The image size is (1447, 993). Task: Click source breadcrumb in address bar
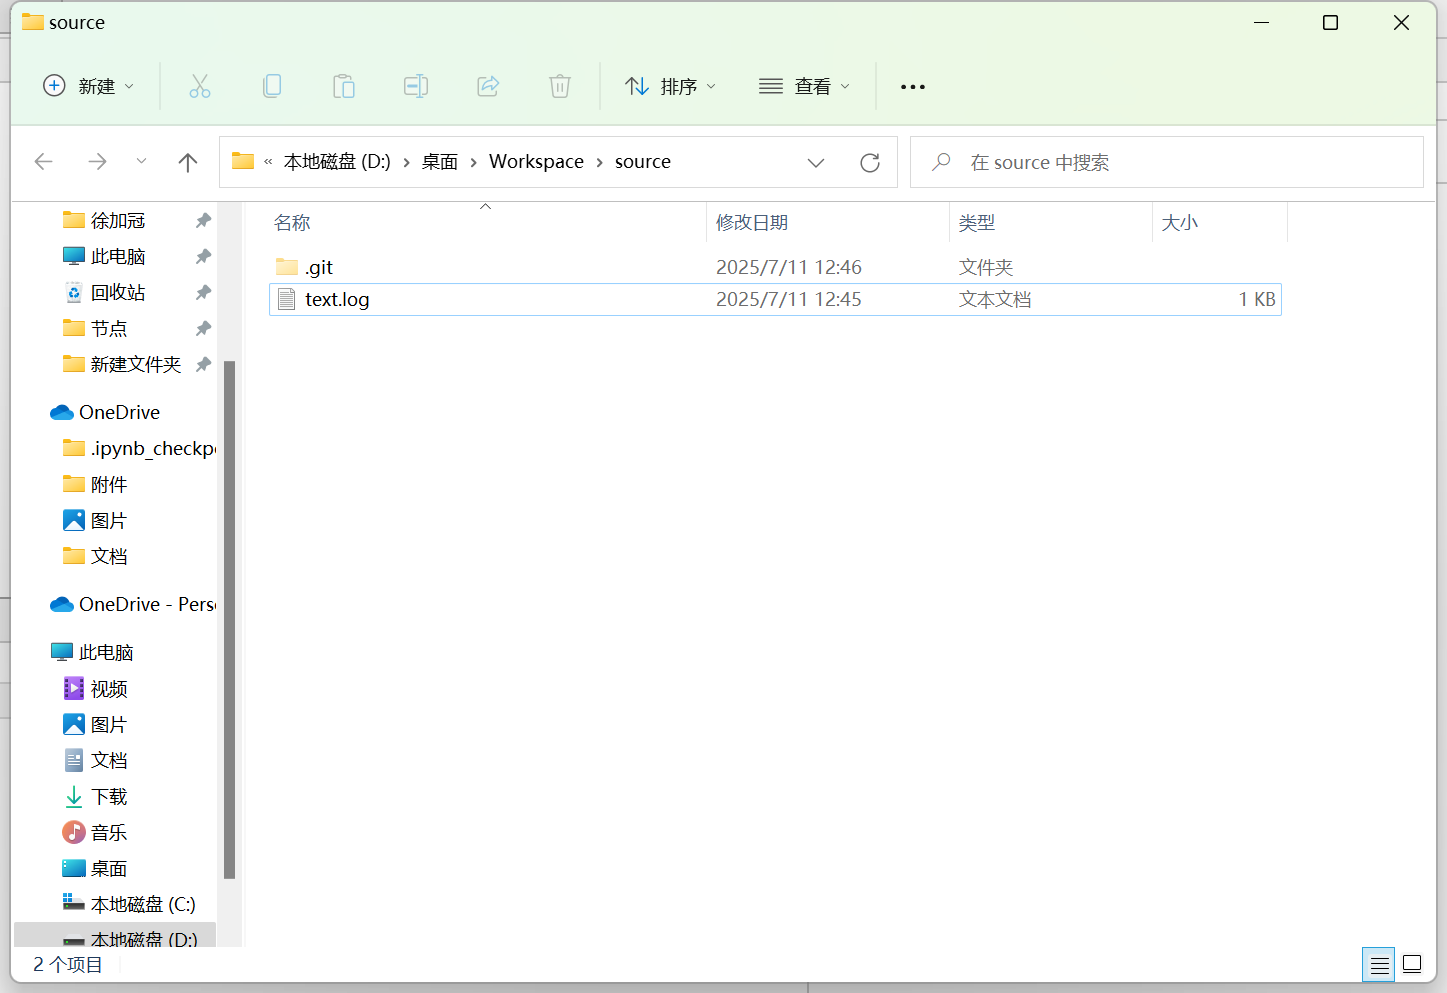click(643, 162)
